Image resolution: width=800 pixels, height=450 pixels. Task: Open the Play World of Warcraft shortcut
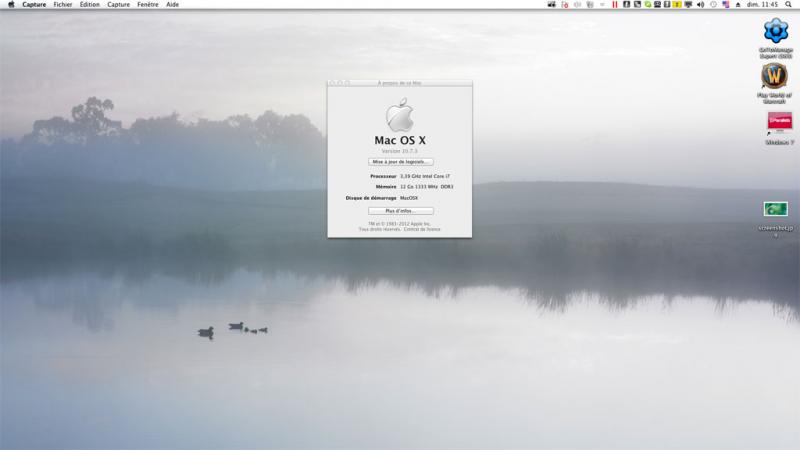pos(774,77)
